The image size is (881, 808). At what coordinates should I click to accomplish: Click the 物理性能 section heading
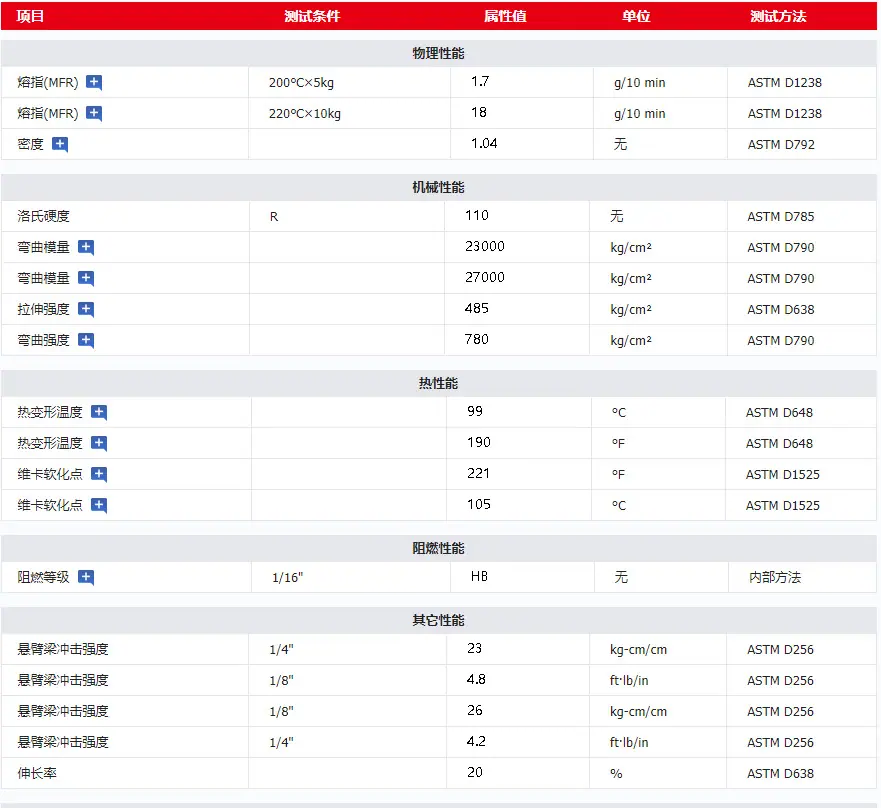tap(438, 53)
